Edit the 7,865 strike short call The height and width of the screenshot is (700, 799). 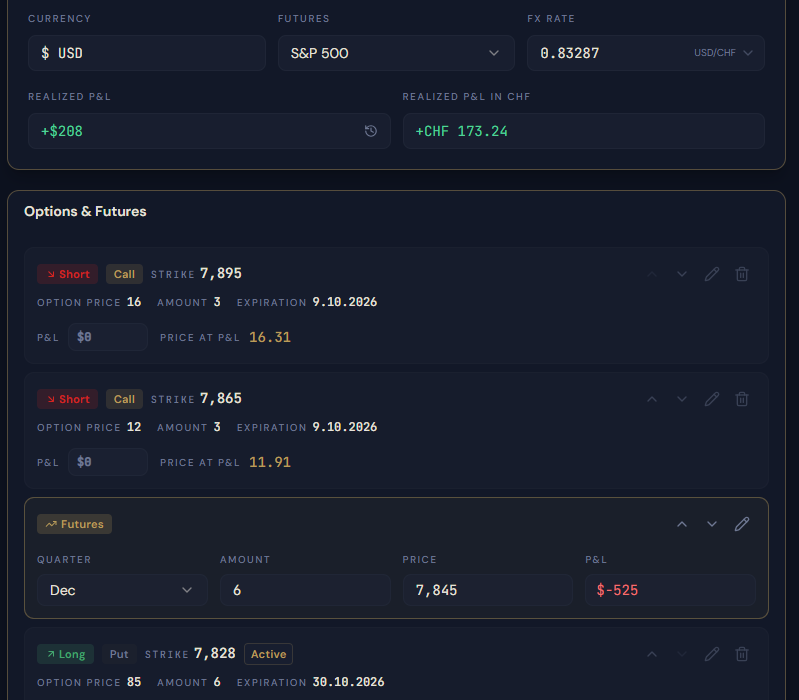(x=712, y=399)
